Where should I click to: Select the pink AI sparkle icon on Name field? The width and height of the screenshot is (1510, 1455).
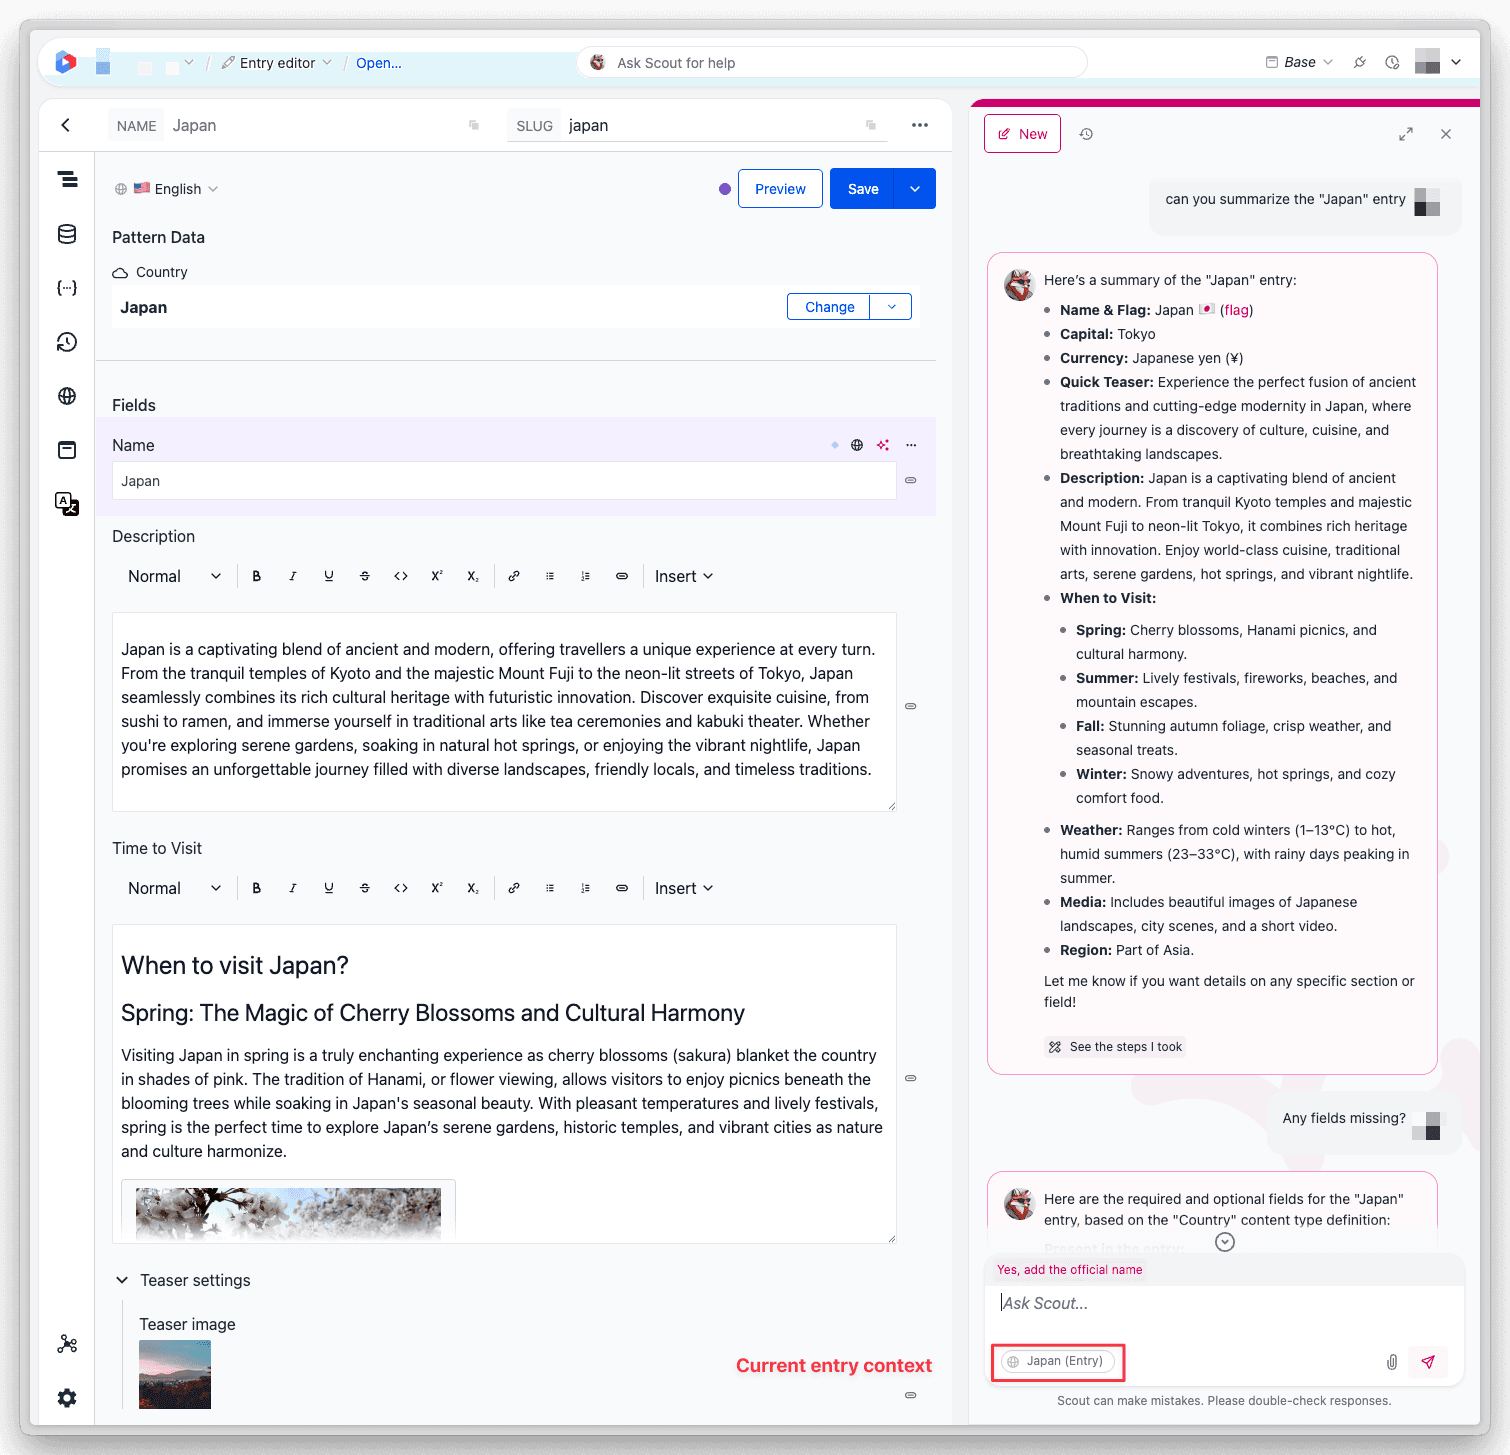(x=883, y=444)
